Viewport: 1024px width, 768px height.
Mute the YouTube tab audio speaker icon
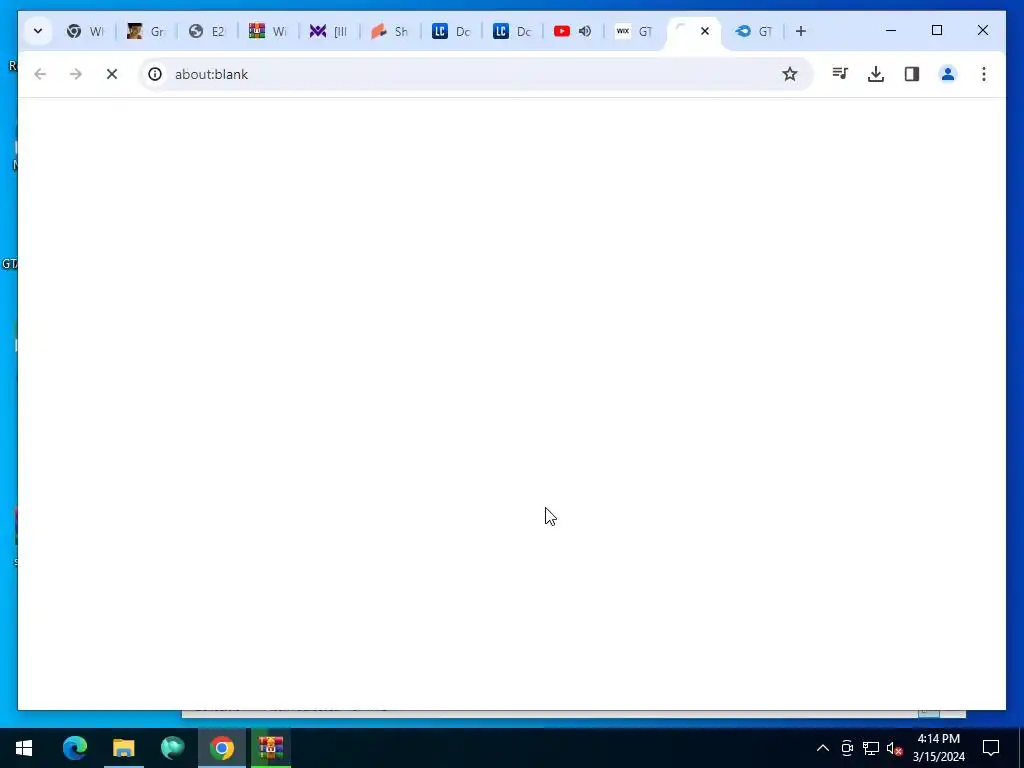(x=584, y=31)
